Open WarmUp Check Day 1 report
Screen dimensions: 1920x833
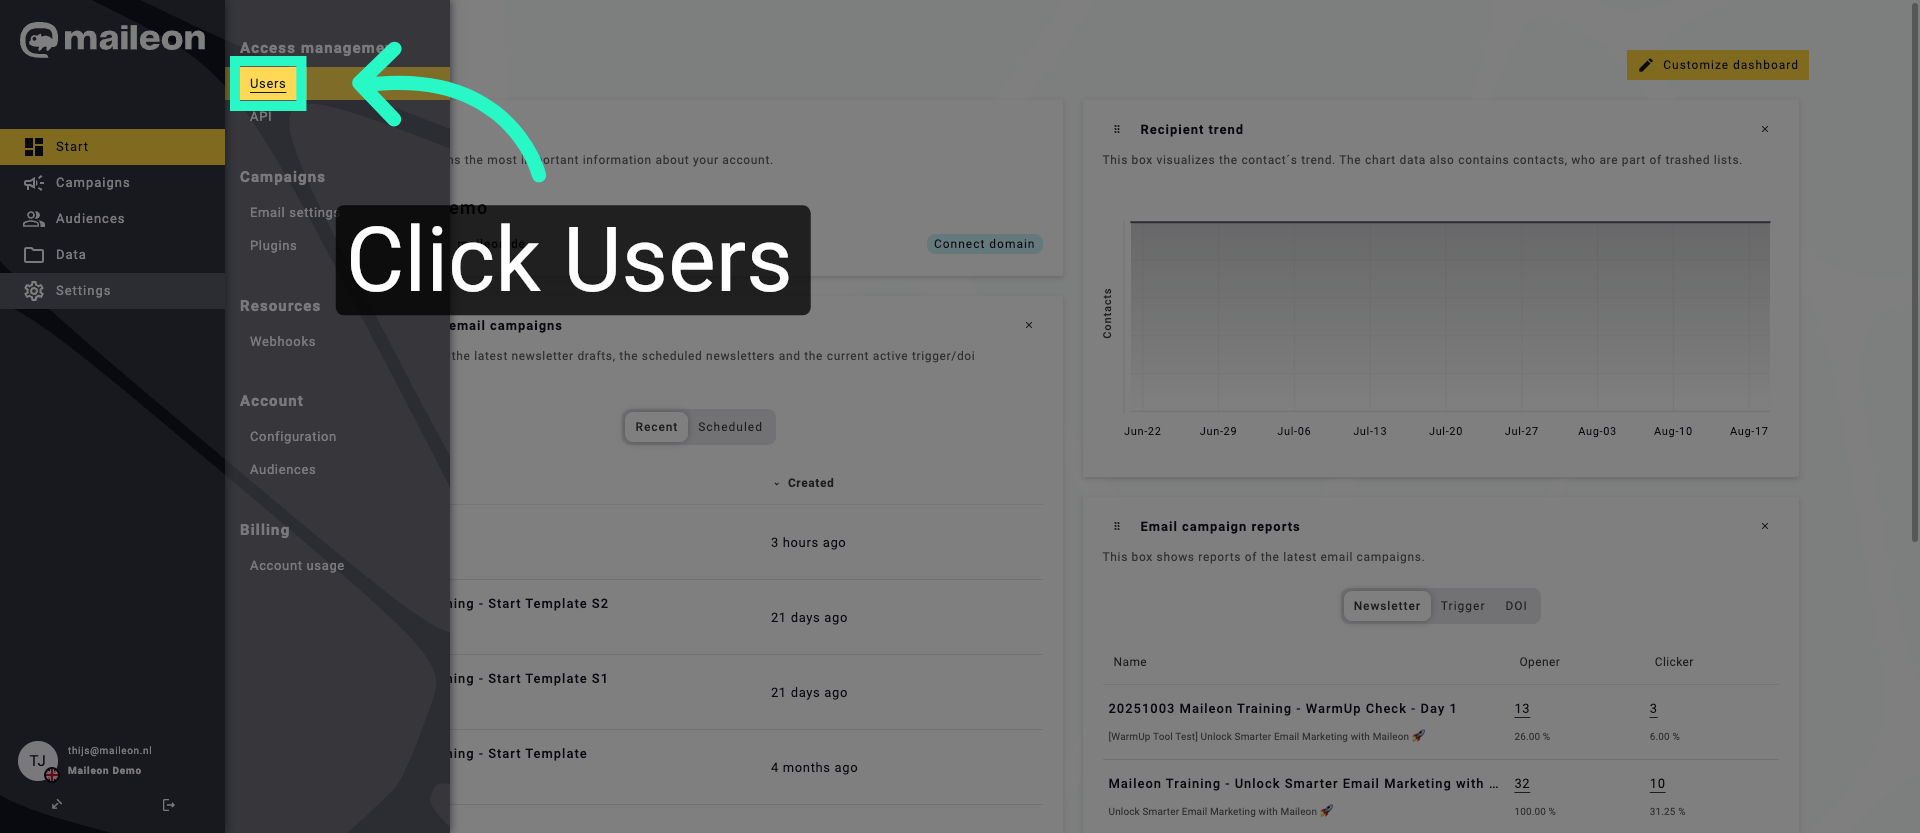click(1282, 709)
